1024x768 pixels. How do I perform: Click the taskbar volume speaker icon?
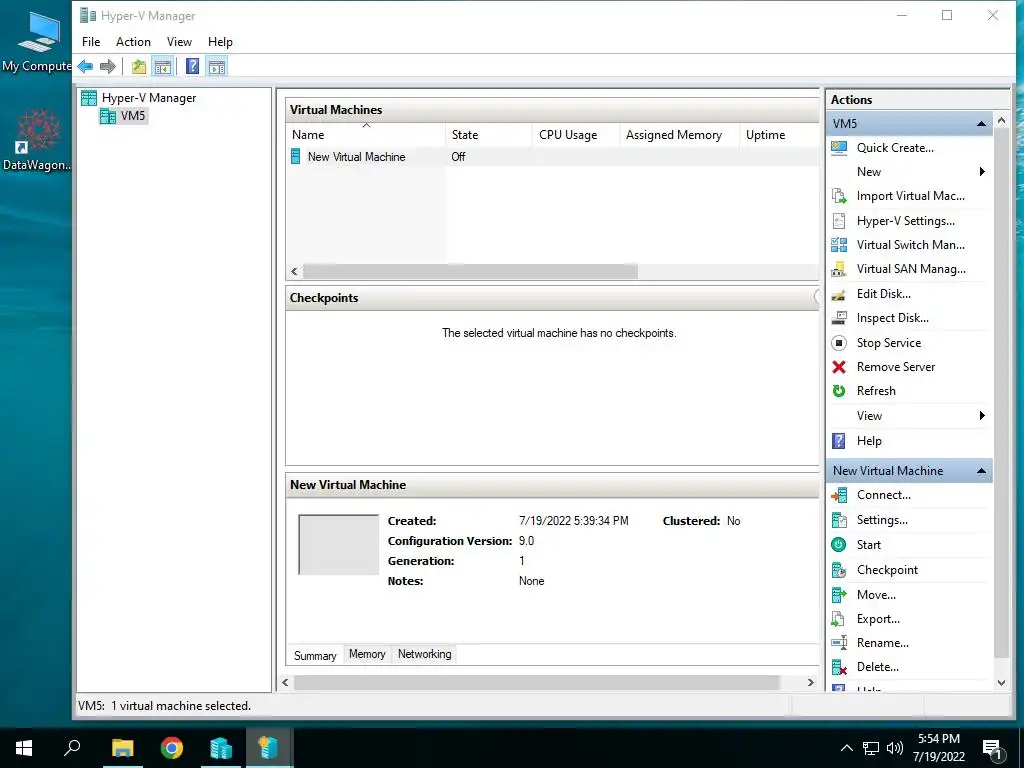click(895, 748)
